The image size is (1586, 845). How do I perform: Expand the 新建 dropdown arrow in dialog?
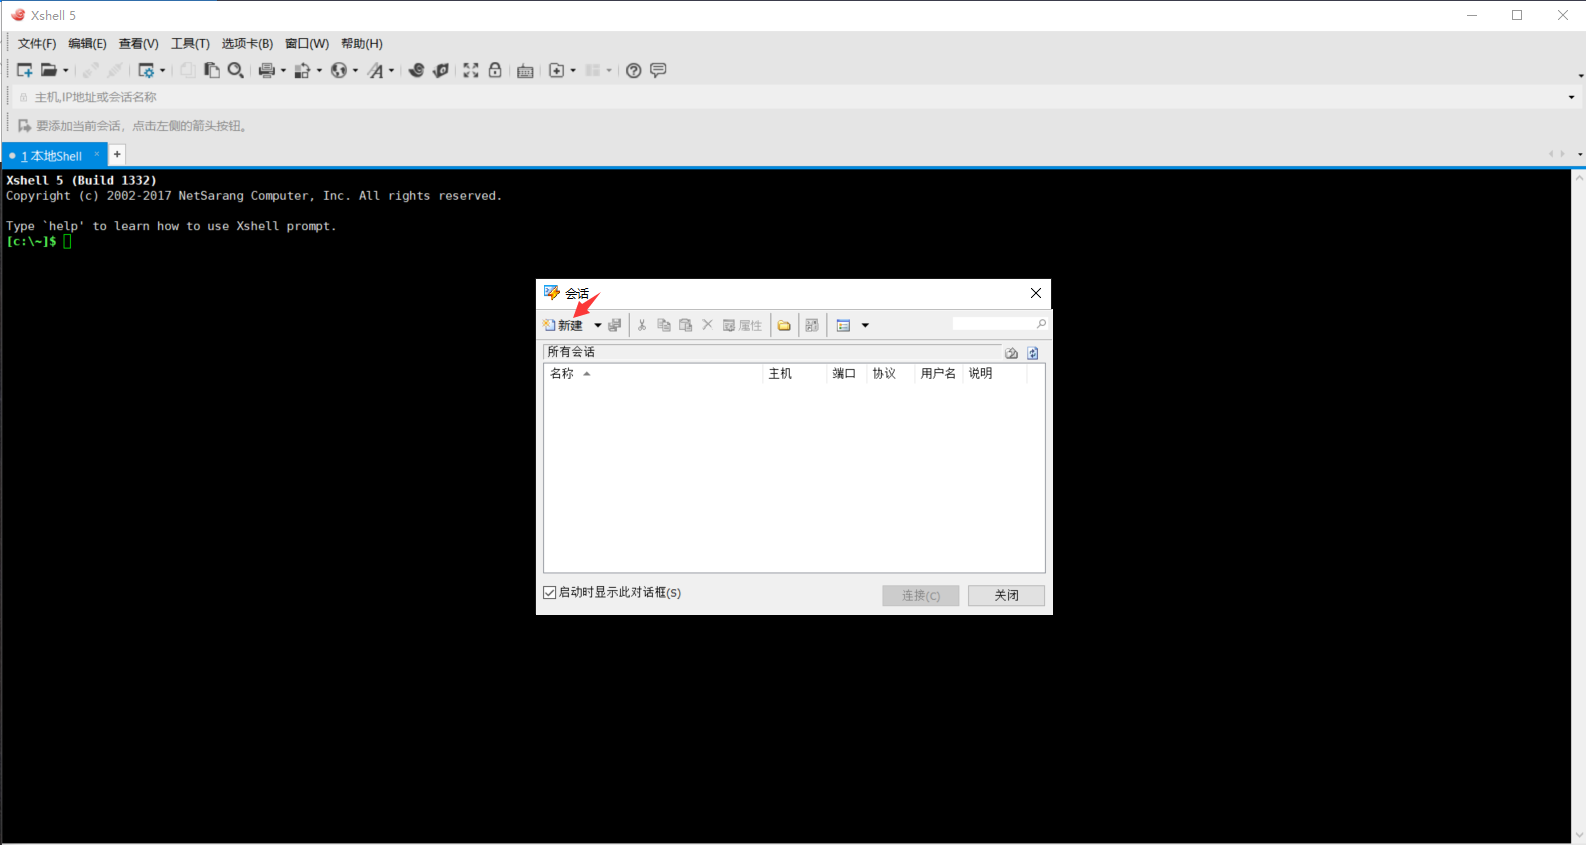tap(598, 325)
